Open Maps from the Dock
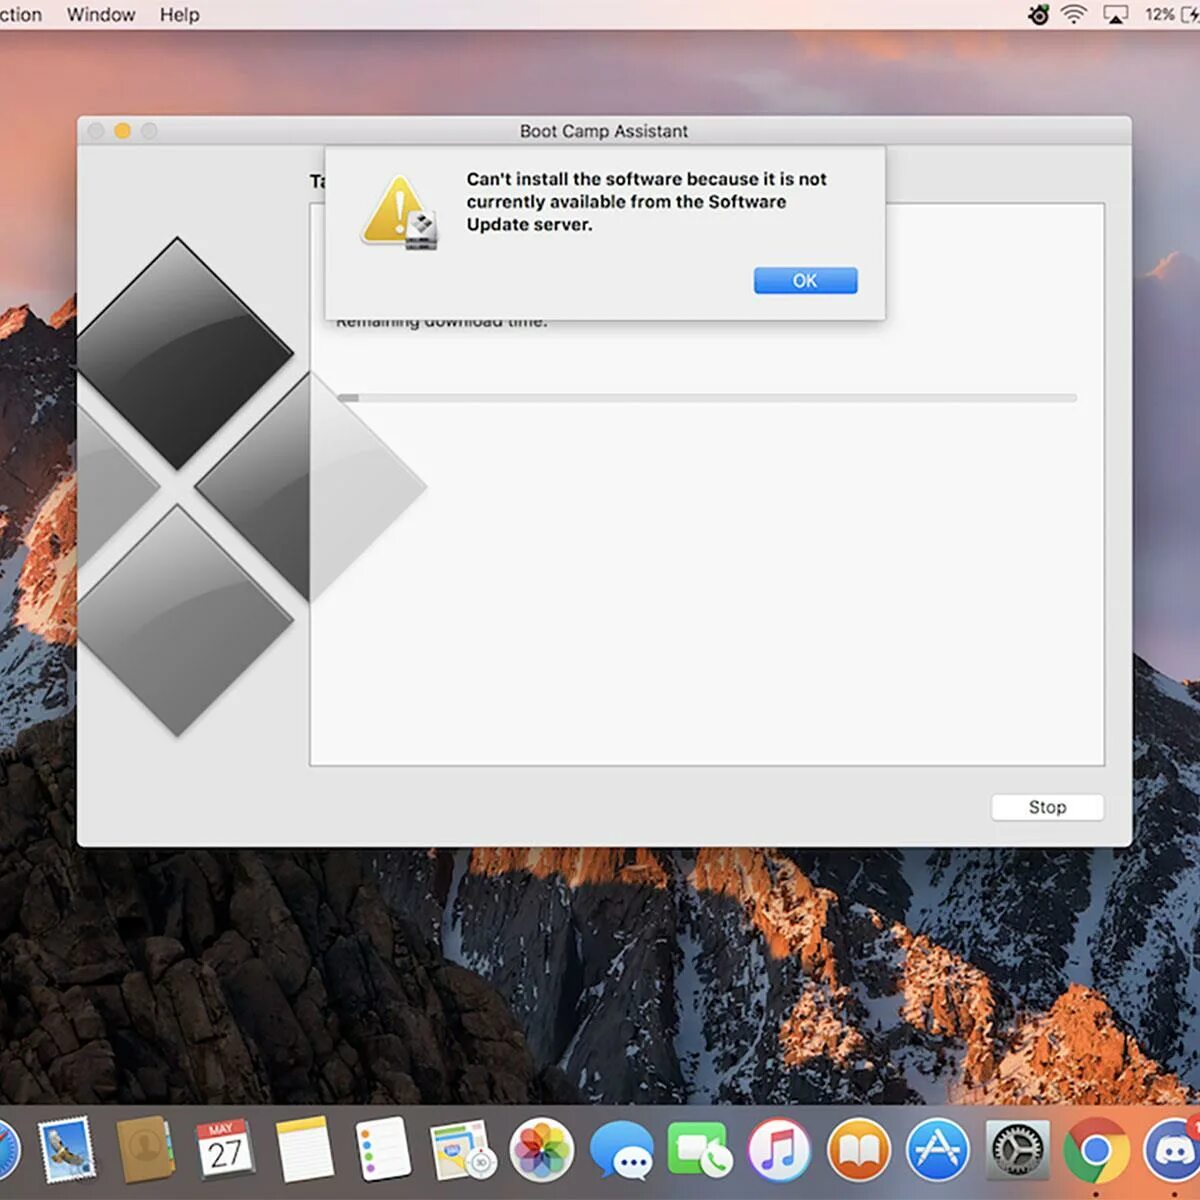Screen dimensions: 1200x1200 pyautogui.click(x=462, y=1150)
